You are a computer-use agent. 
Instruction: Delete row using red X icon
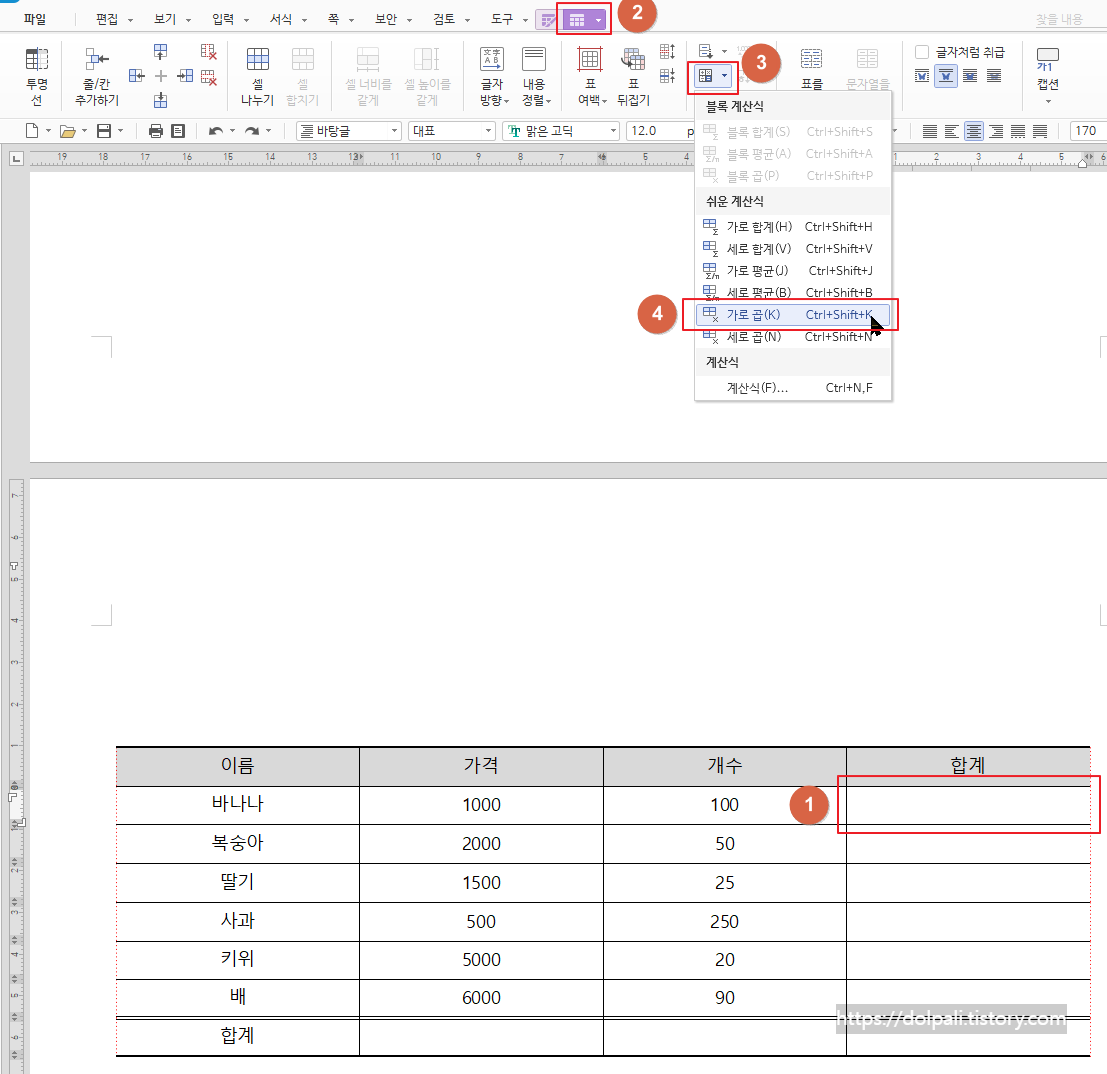coord(208,76)
